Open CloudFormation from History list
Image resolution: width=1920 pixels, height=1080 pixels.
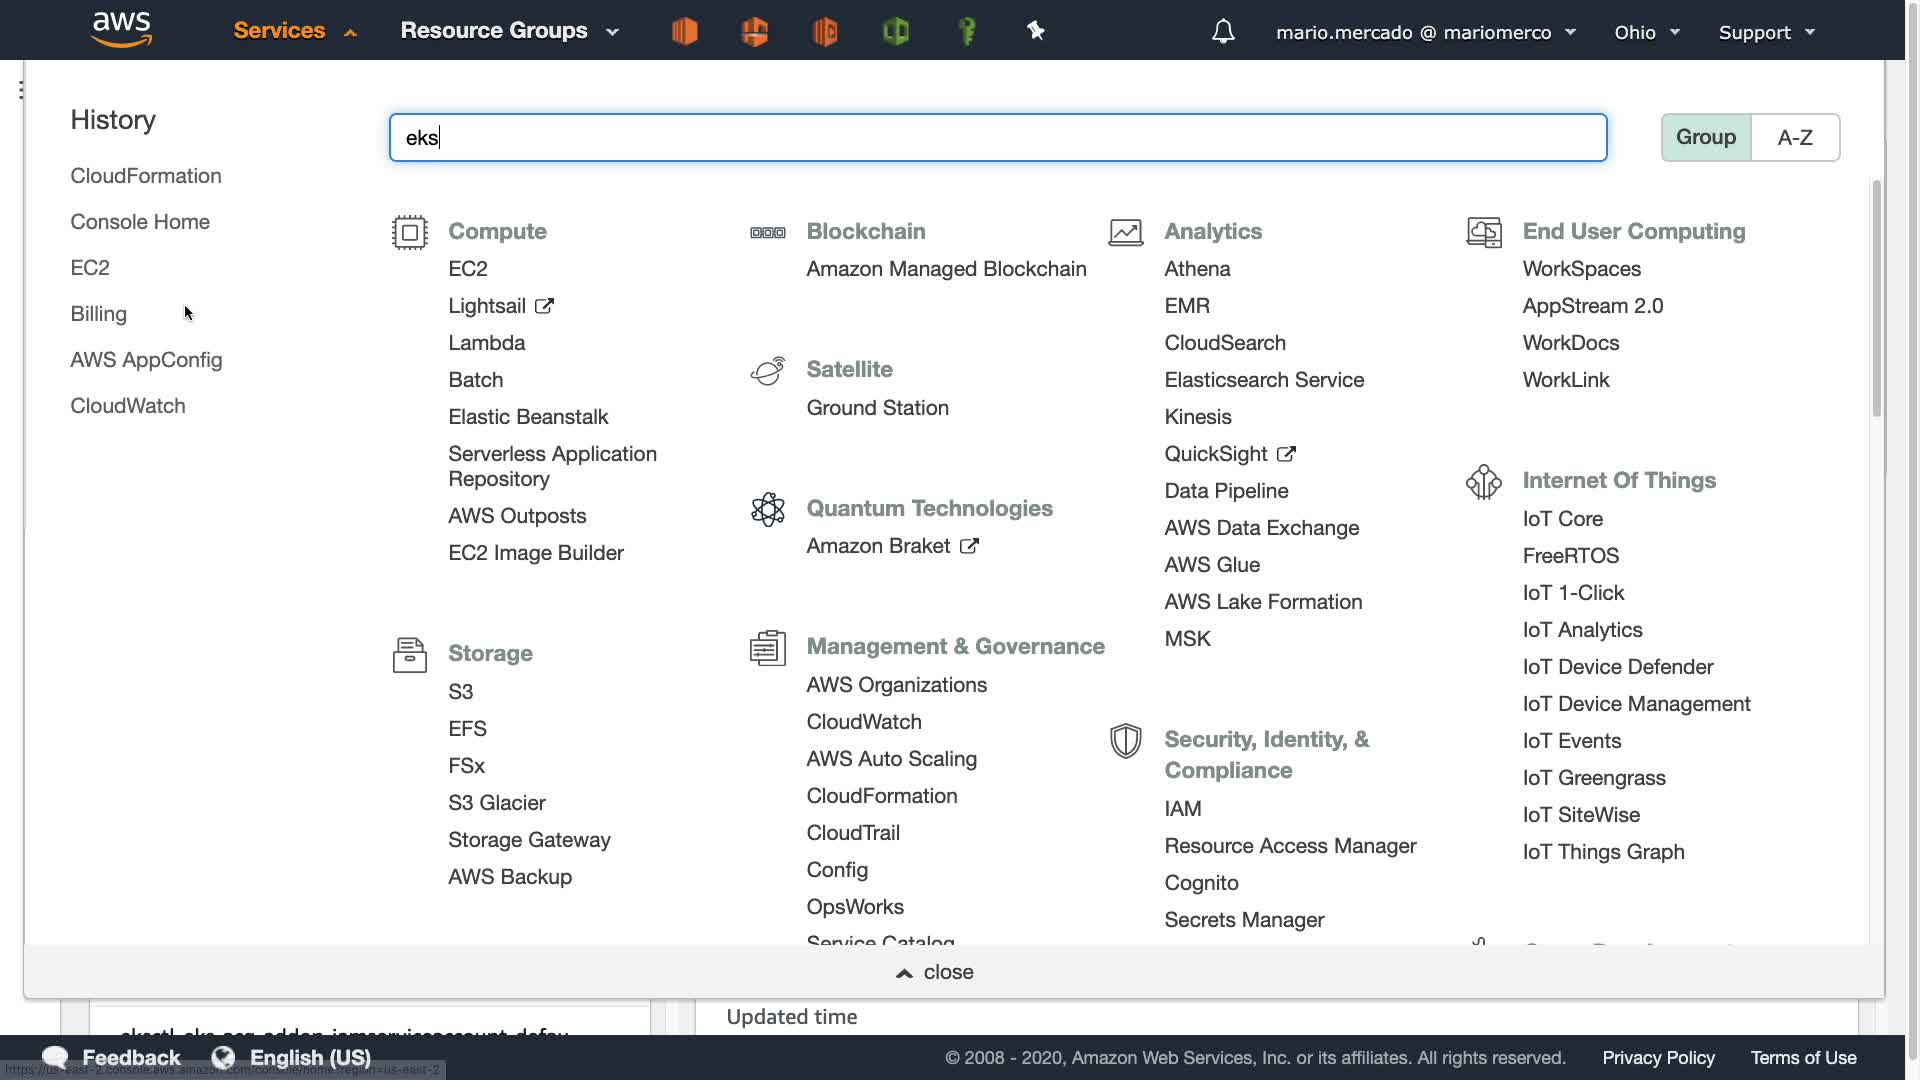146,176
